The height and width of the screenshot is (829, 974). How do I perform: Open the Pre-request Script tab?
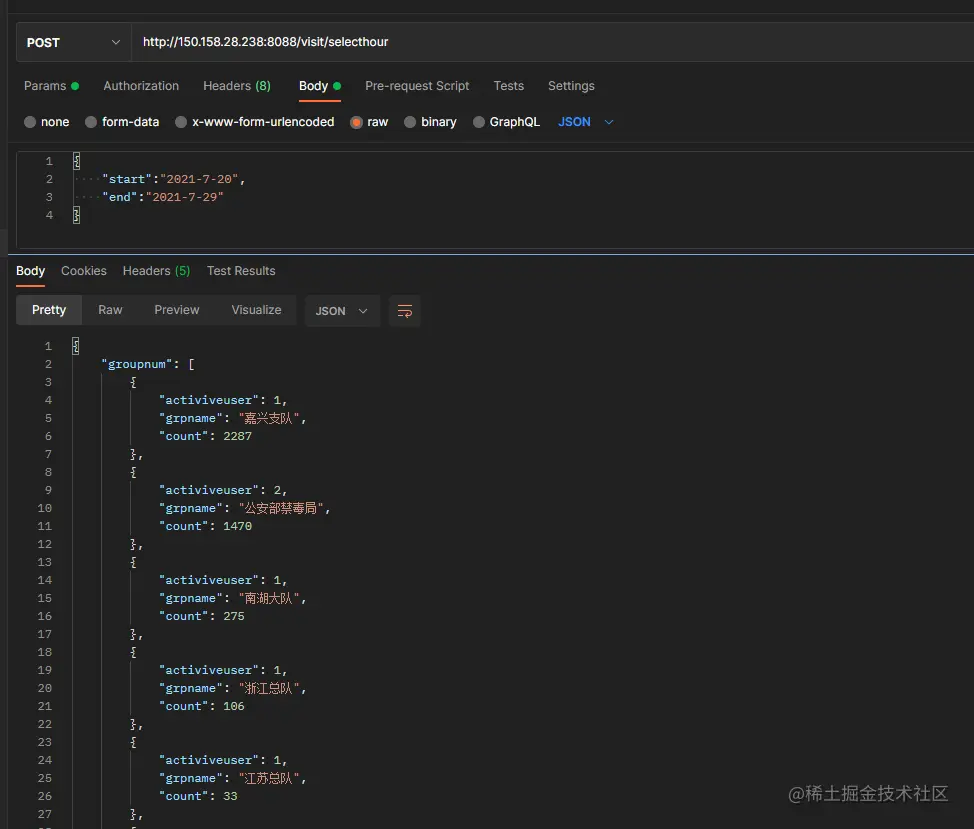(x=417, y=86)
